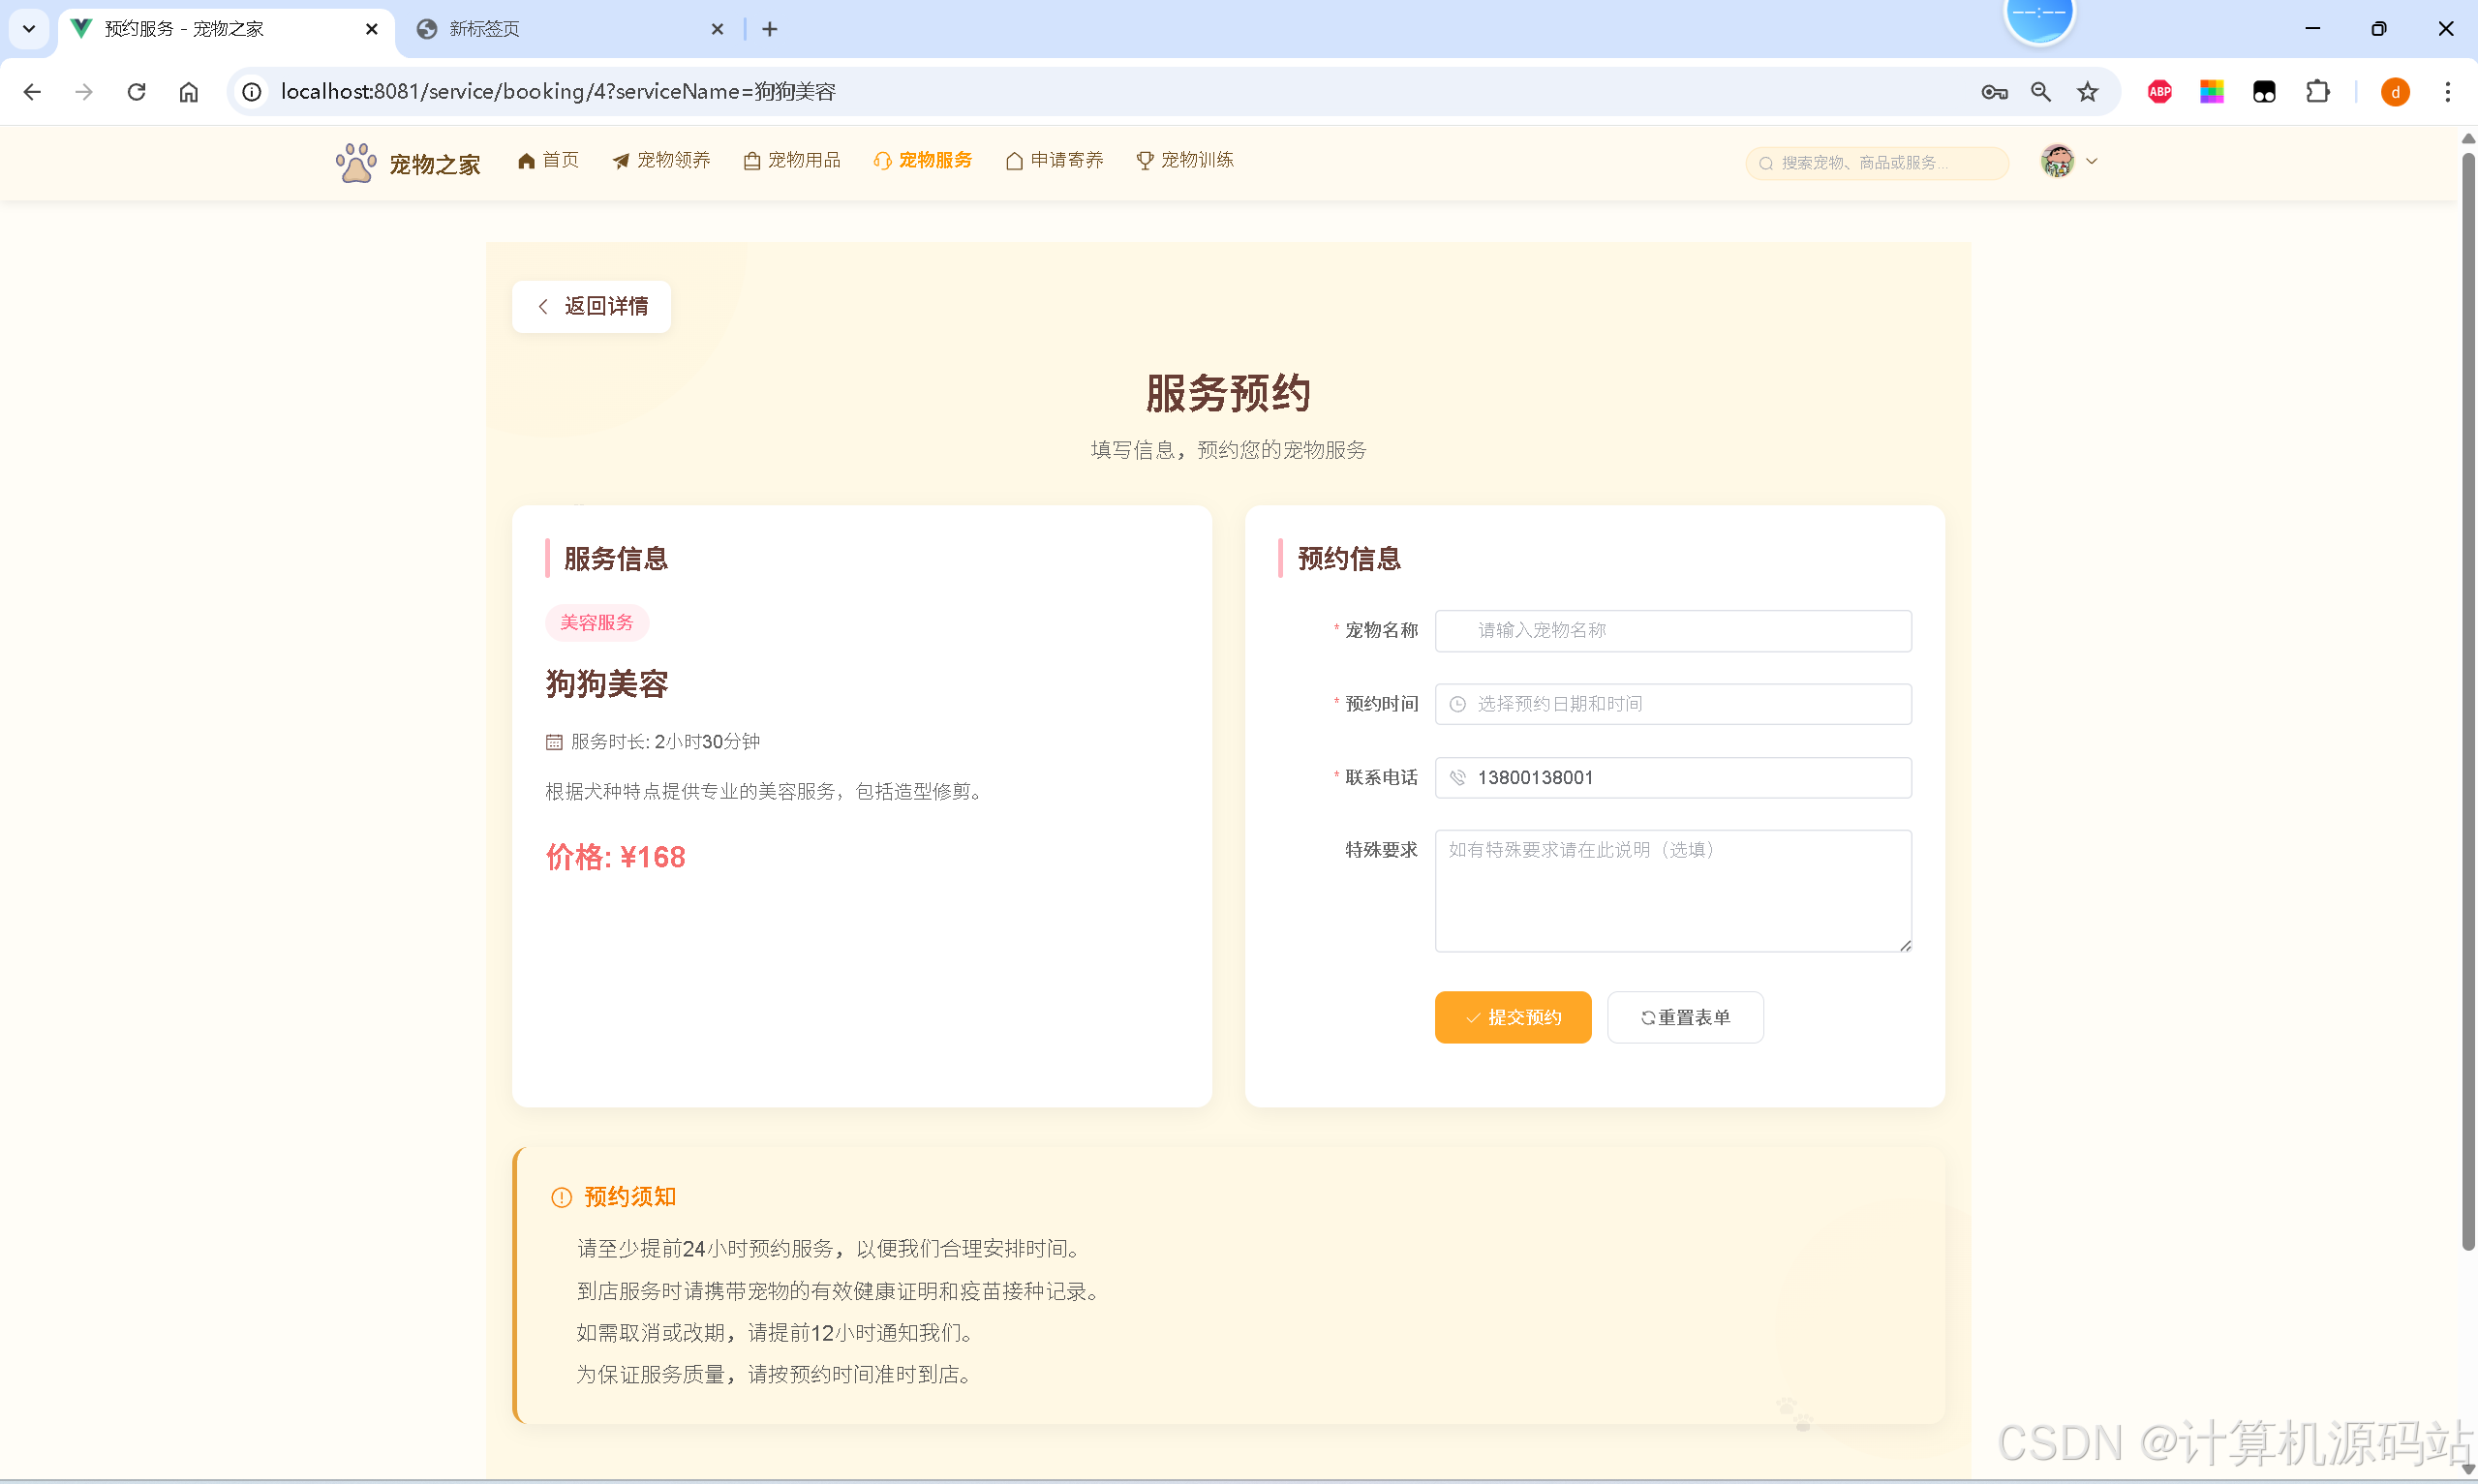The height and width of the screenshot is (1484, 2478).
Task: Go to browser home page icon
Action: tap(189, 92)
